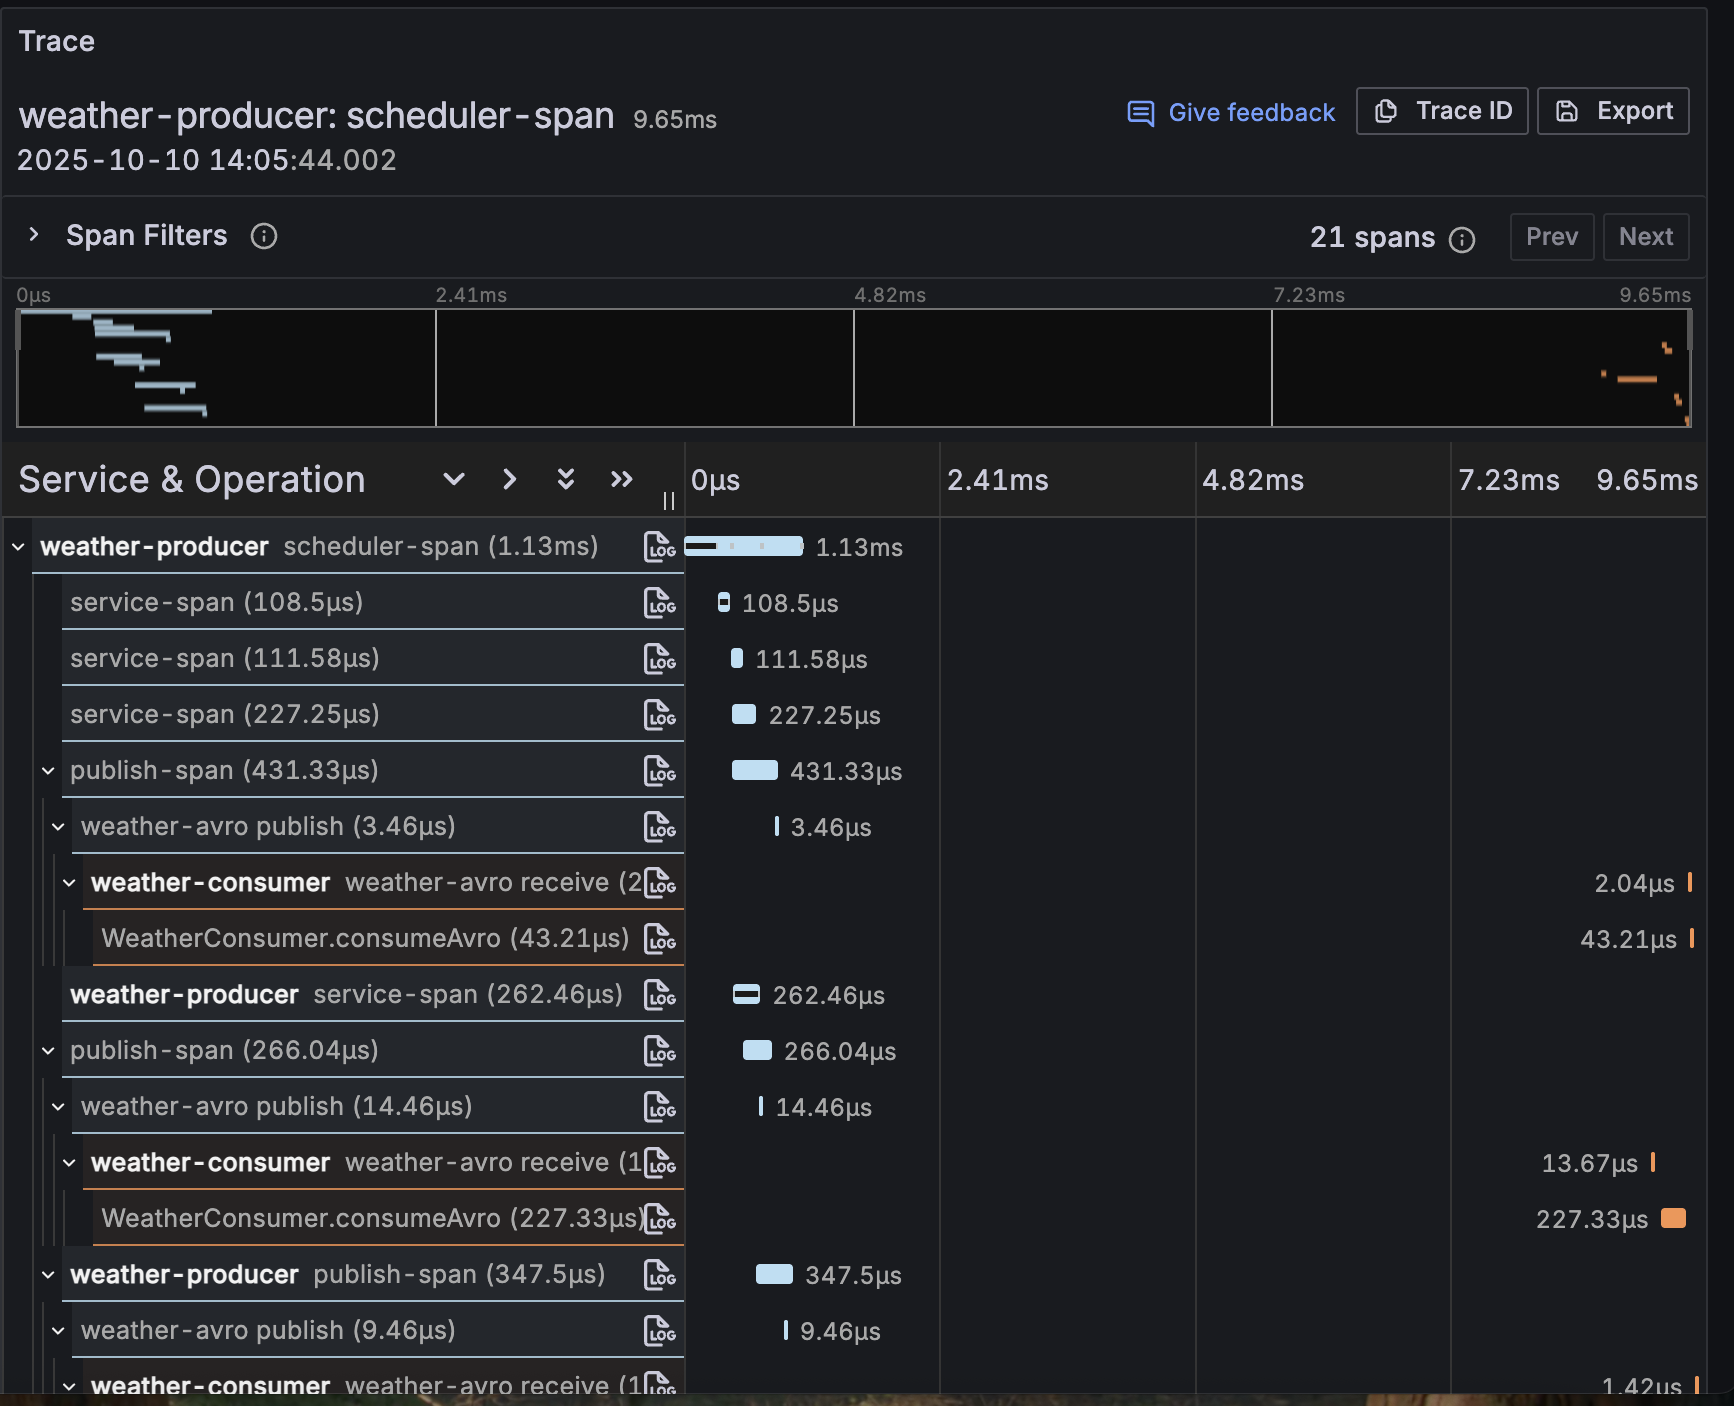The height and width of the screenshot is (1406, 1734).
Task: Collapse all spans with double-right chevron
Action: 621,479
